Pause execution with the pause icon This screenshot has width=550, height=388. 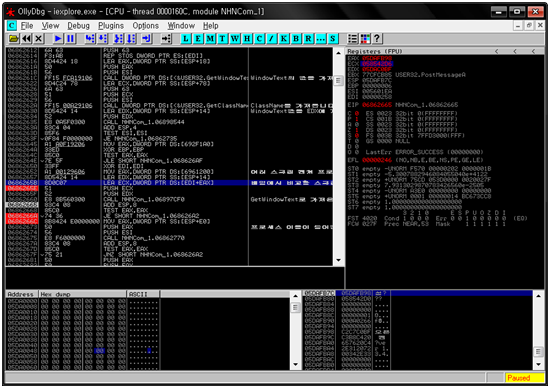click(x=71, y=39)
